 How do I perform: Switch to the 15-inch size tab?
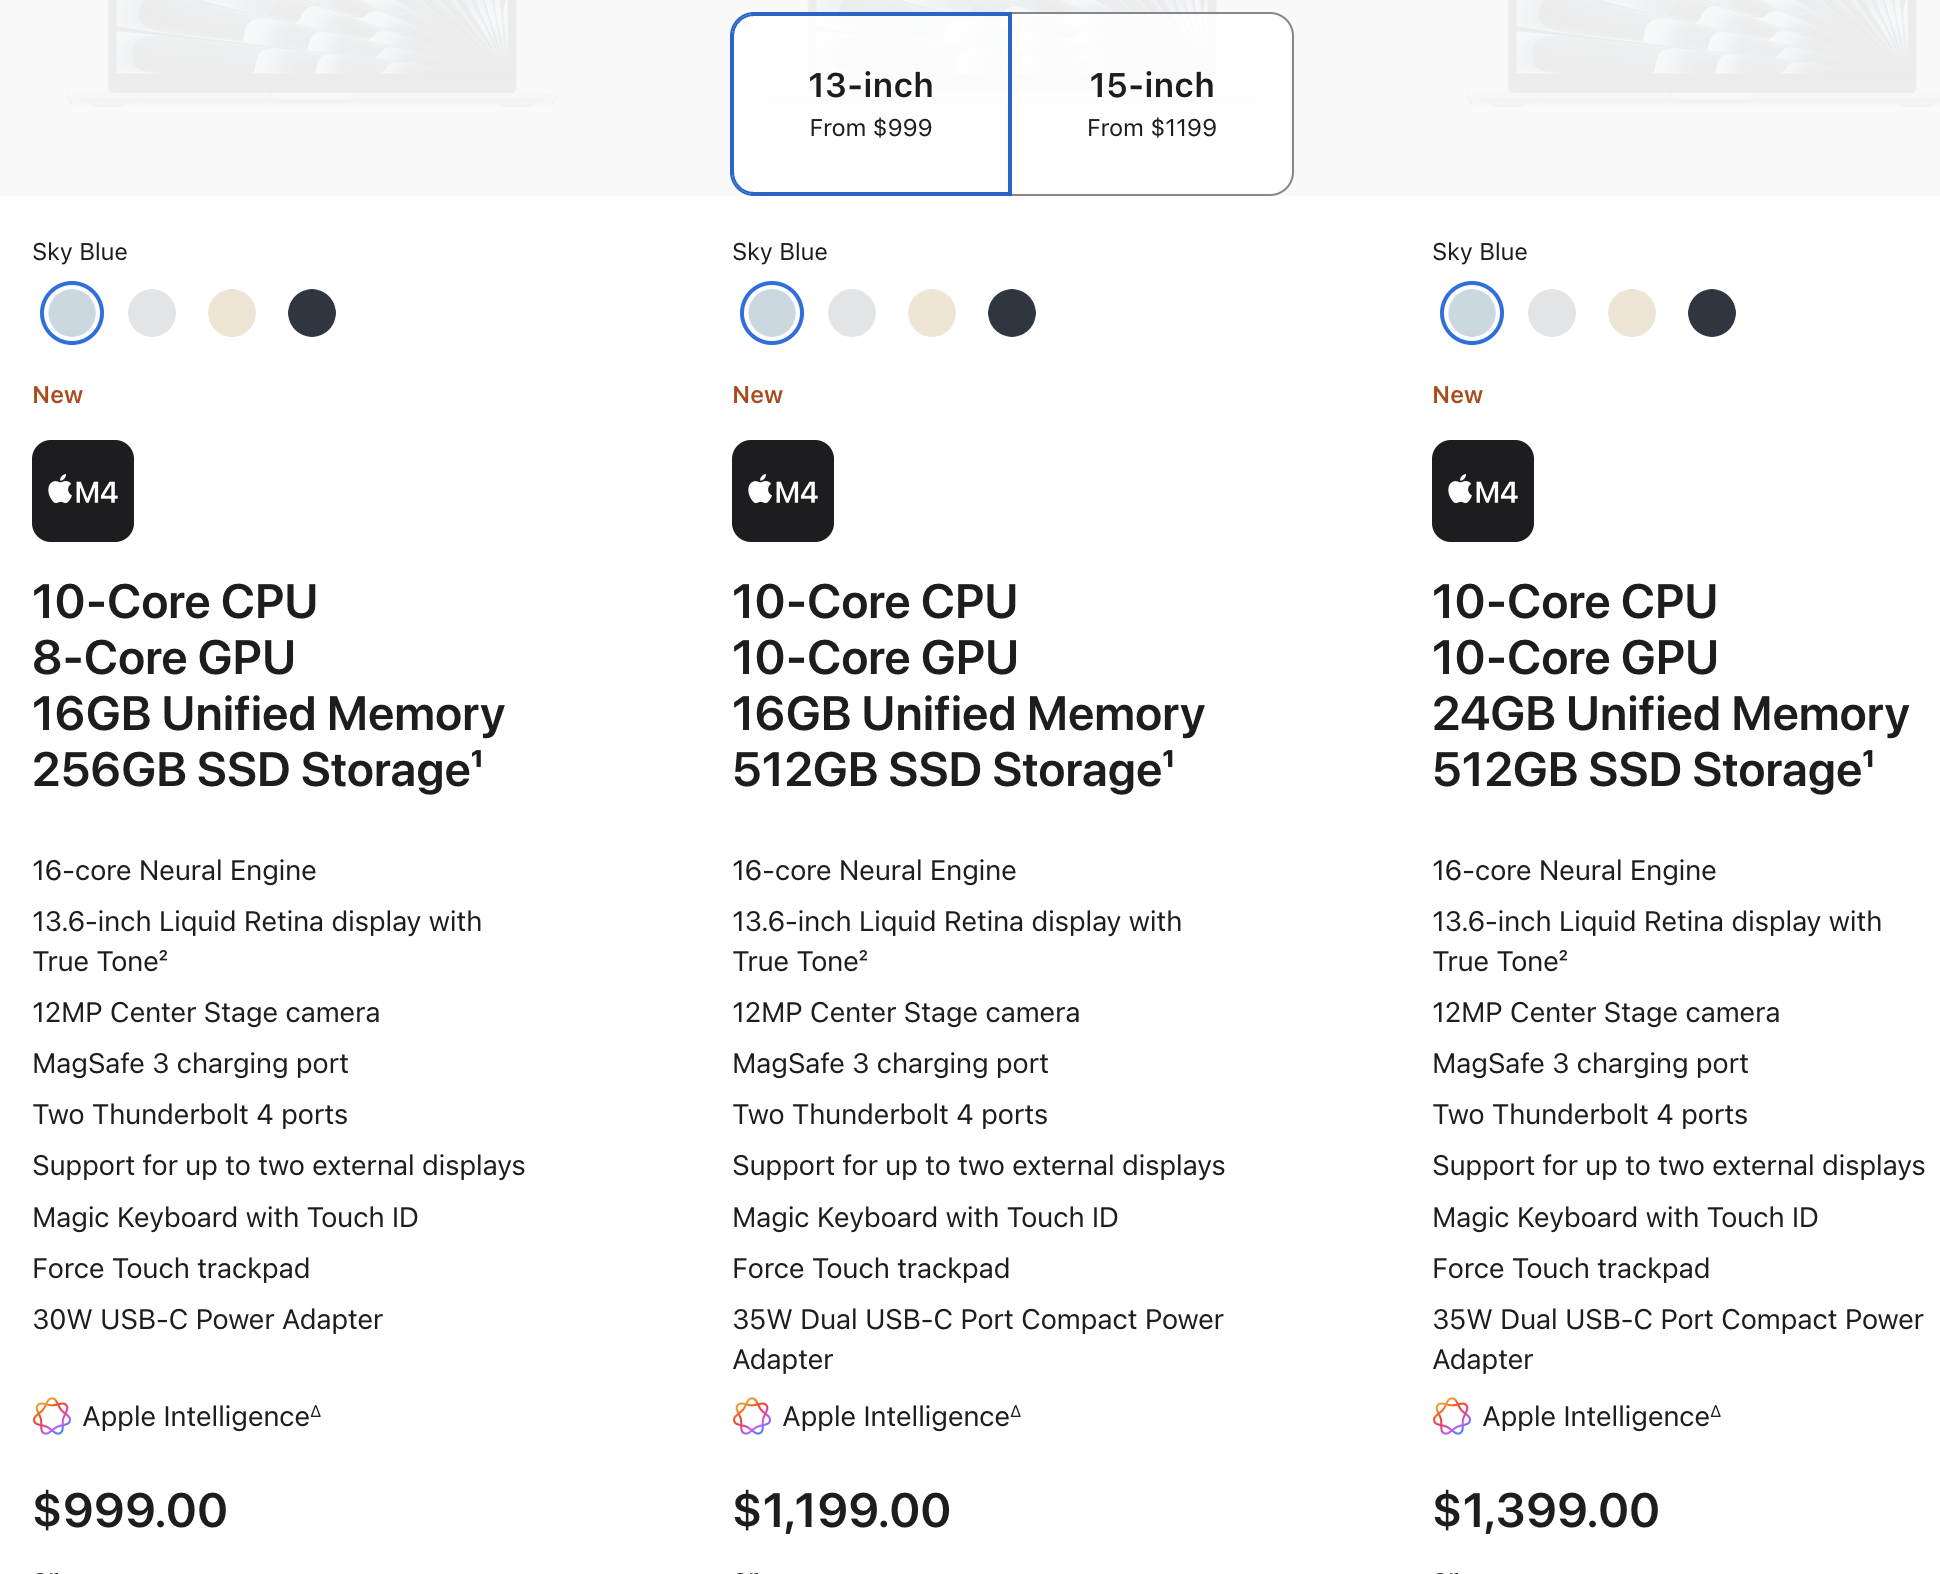(1151, 104)
